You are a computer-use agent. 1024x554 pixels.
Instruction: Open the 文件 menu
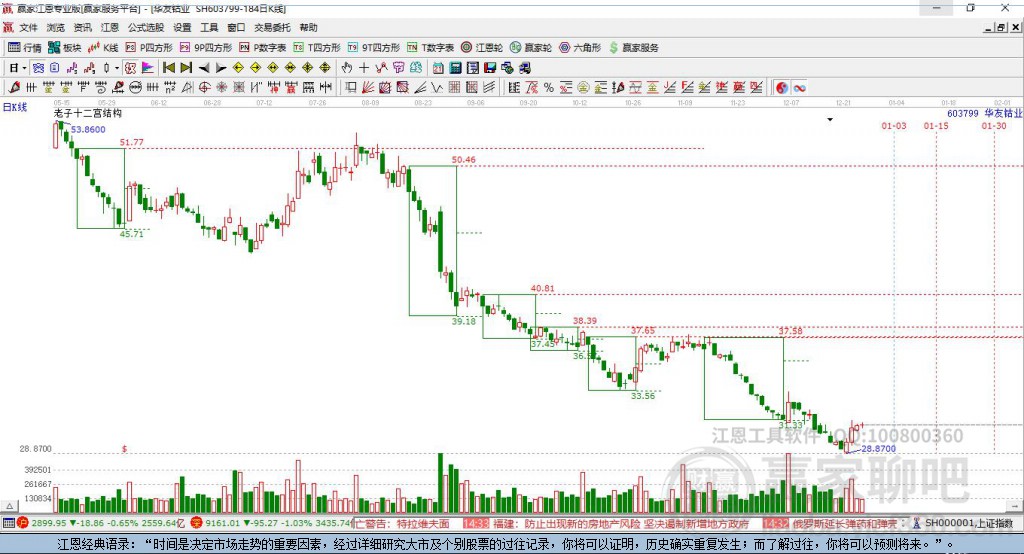[29, 27]
